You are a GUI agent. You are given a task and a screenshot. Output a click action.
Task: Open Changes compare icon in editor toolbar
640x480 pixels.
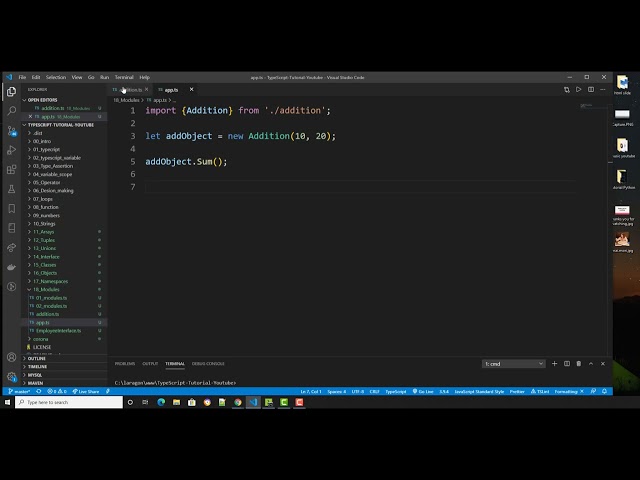coord(567,89)
